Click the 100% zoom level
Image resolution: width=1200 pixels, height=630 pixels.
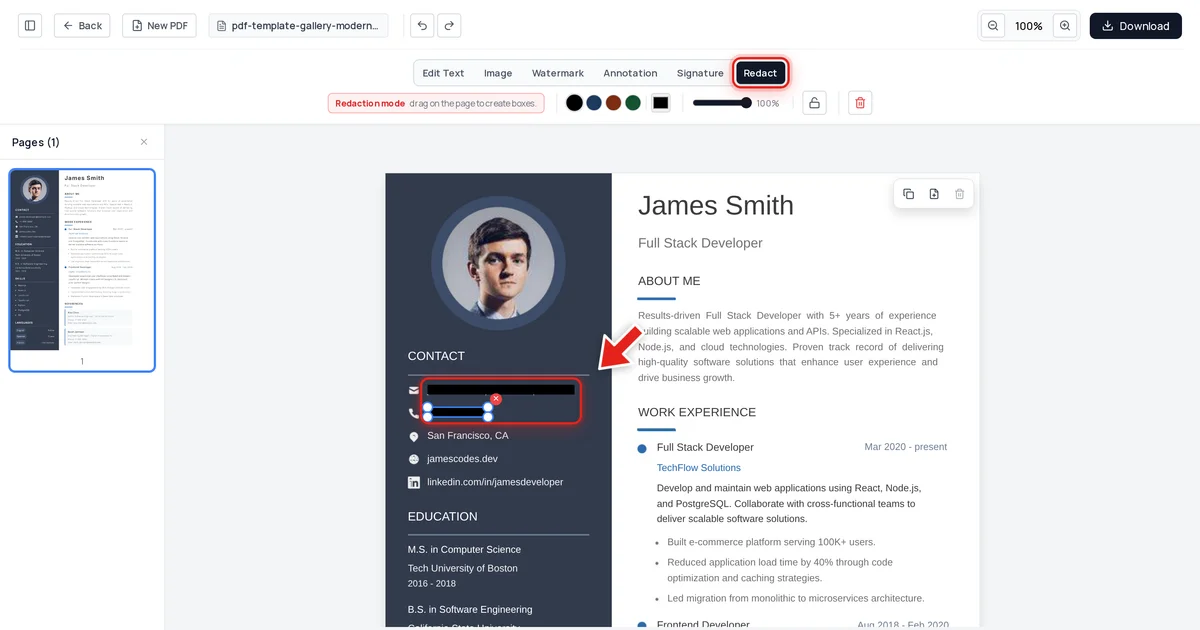(1029, 26)
